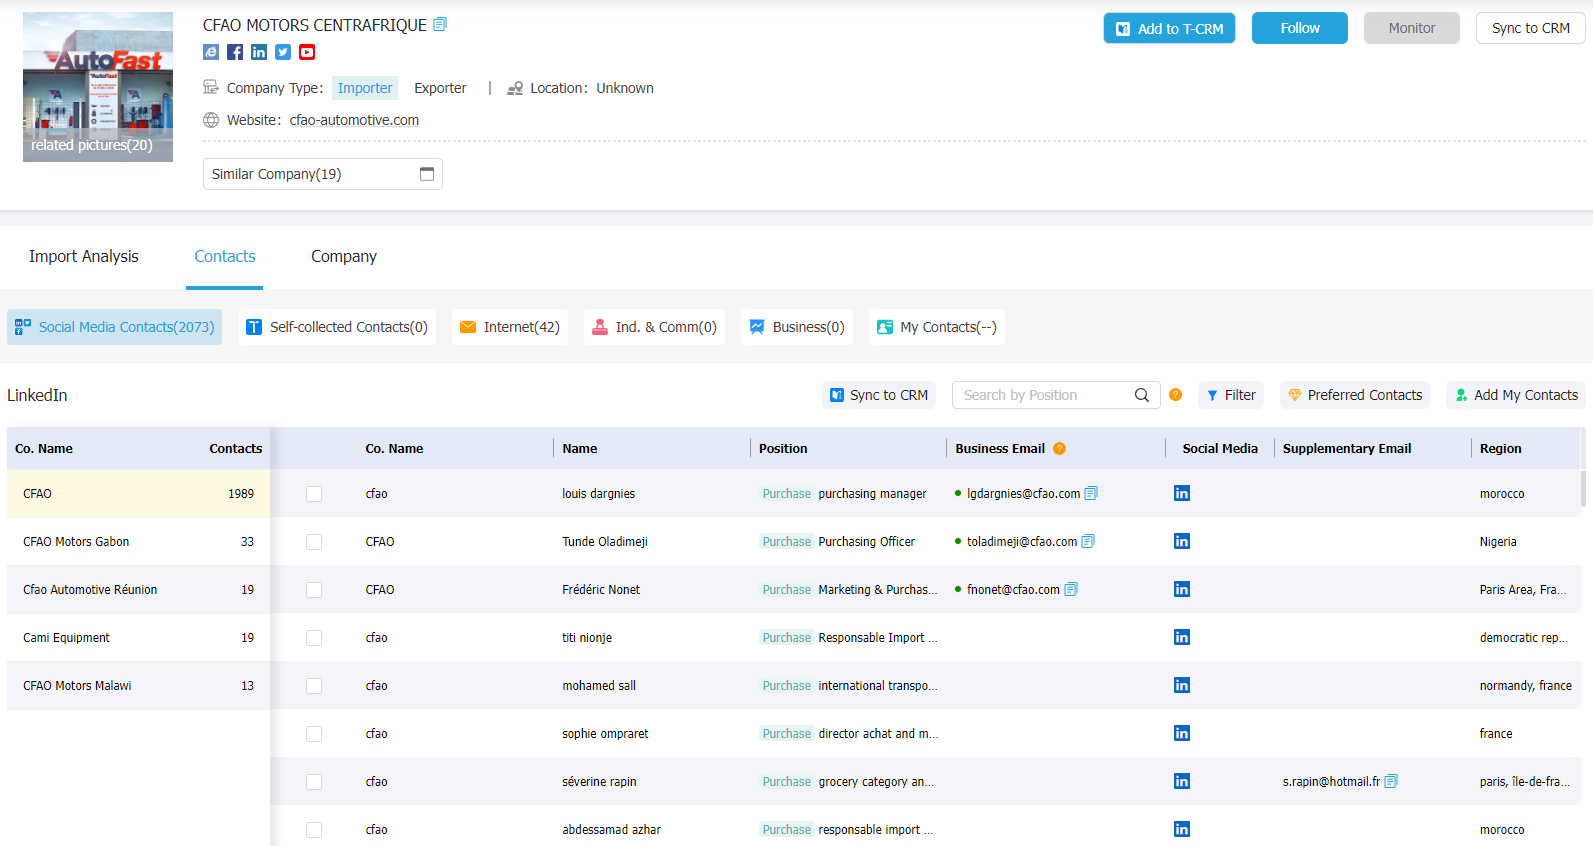Open abdessamad azhar's LinkedIn profile icon
This screenshot has width=1593, height=846.
pos(1182,829)
